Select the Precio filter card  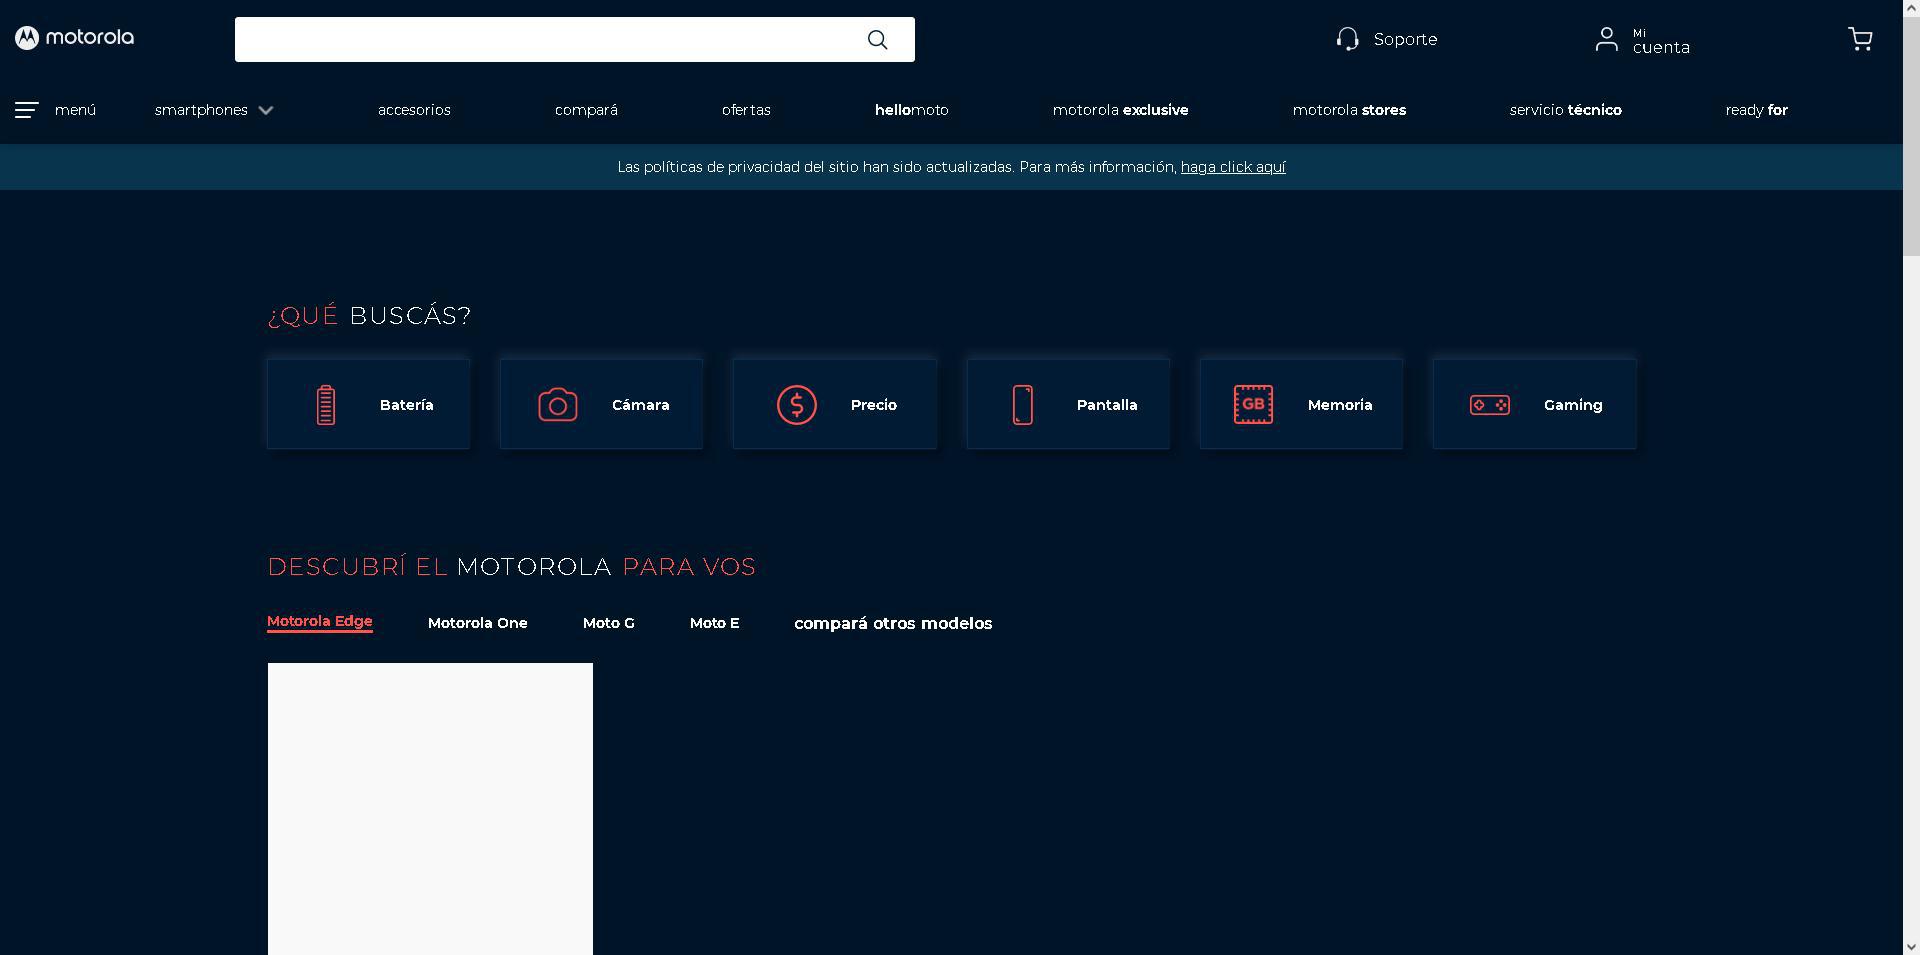[x=834, y=403]
